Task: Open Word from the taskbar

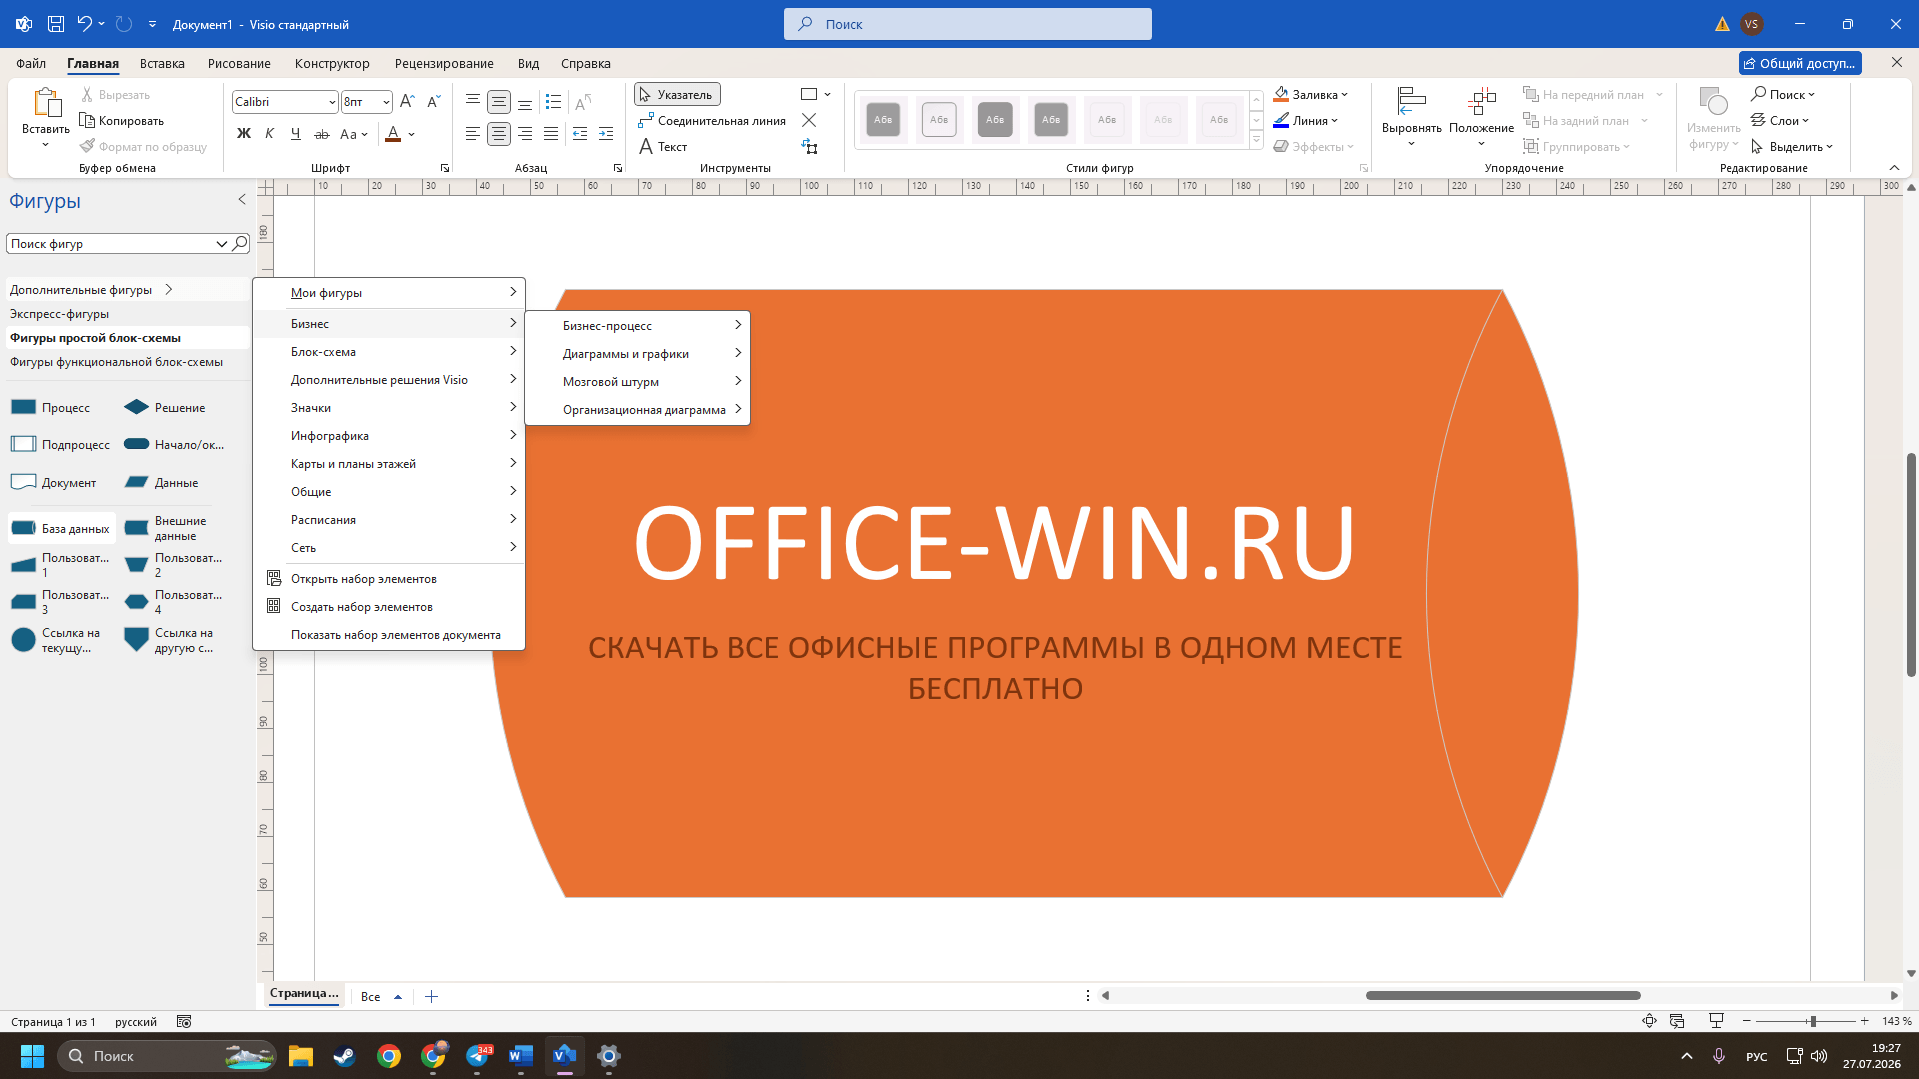Action: [521, 1056]
